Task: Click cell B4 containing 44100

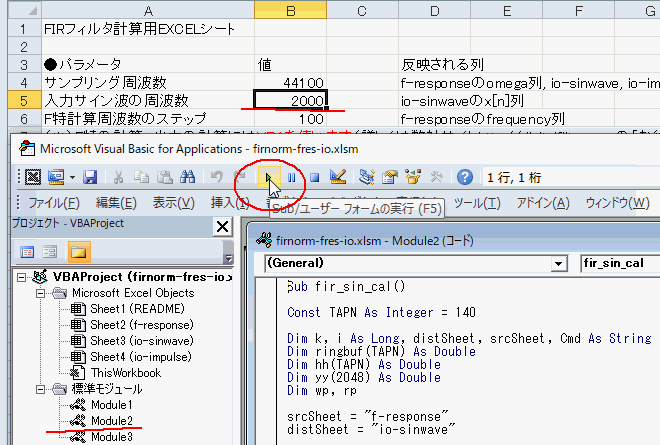Action: pos(290,83)
